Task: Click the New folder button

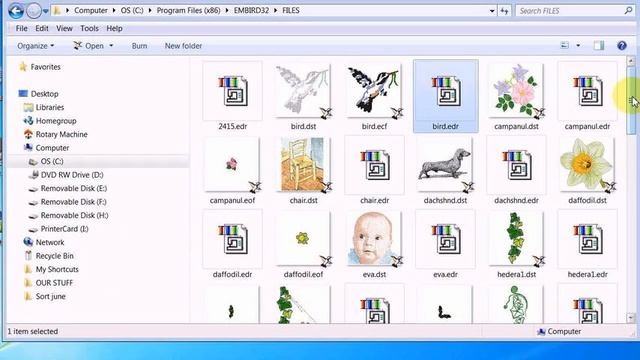Action: [x=183, y=46]
